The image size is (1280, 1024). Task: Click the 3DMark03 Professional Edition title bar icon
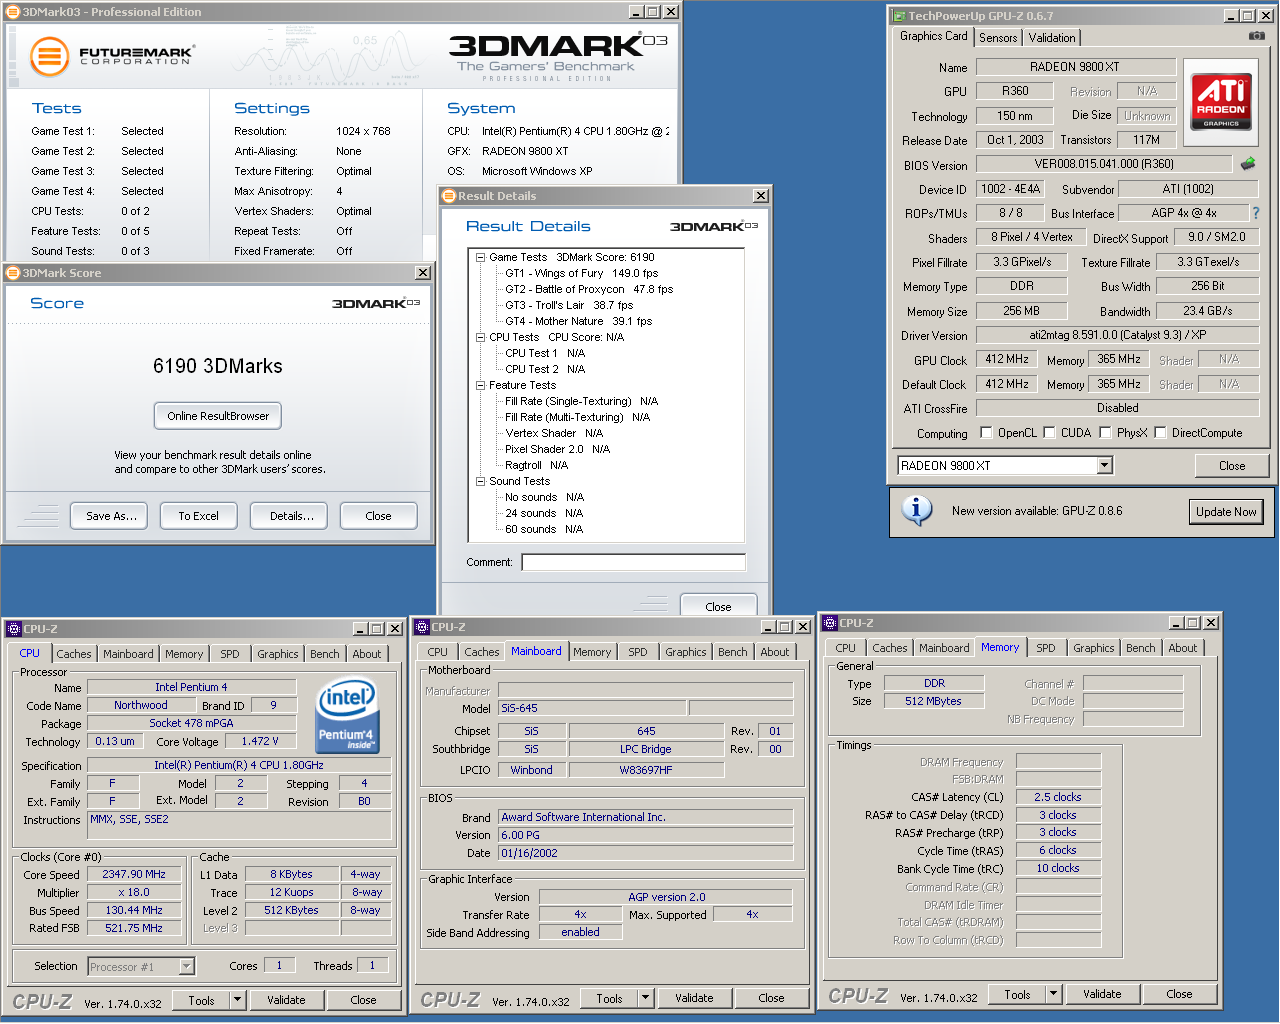(x=13, y=12)
